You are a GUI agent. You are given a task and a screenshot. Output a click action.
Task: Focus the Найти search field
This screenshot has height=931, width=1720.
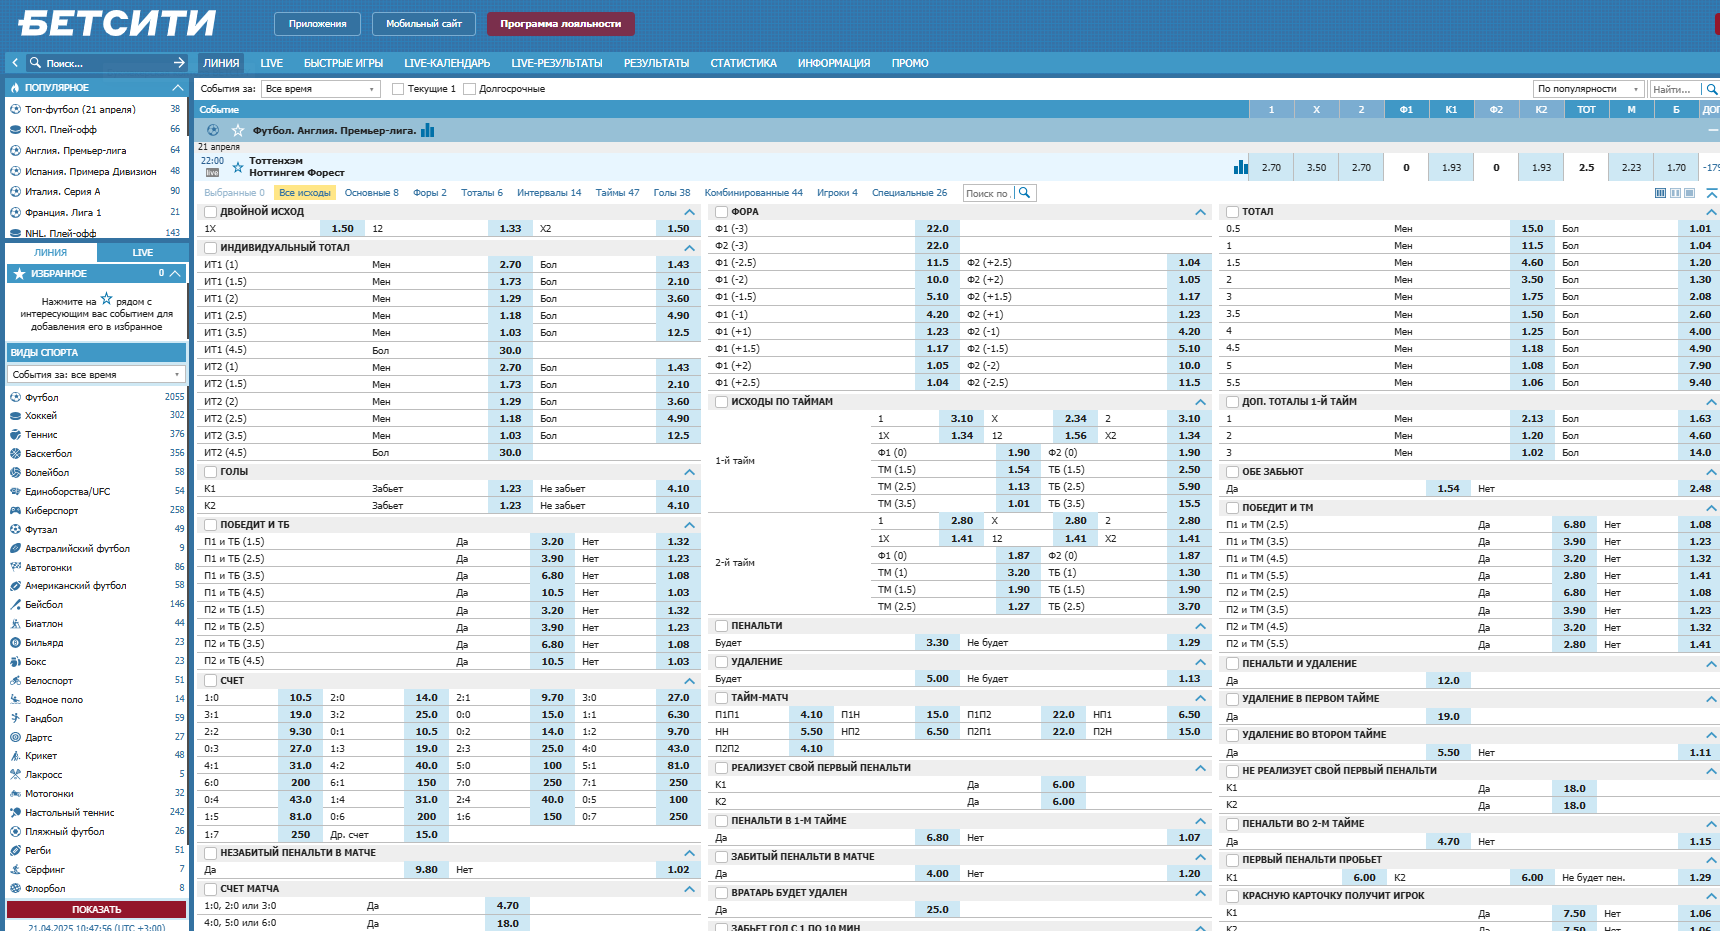click(1674, 89)
